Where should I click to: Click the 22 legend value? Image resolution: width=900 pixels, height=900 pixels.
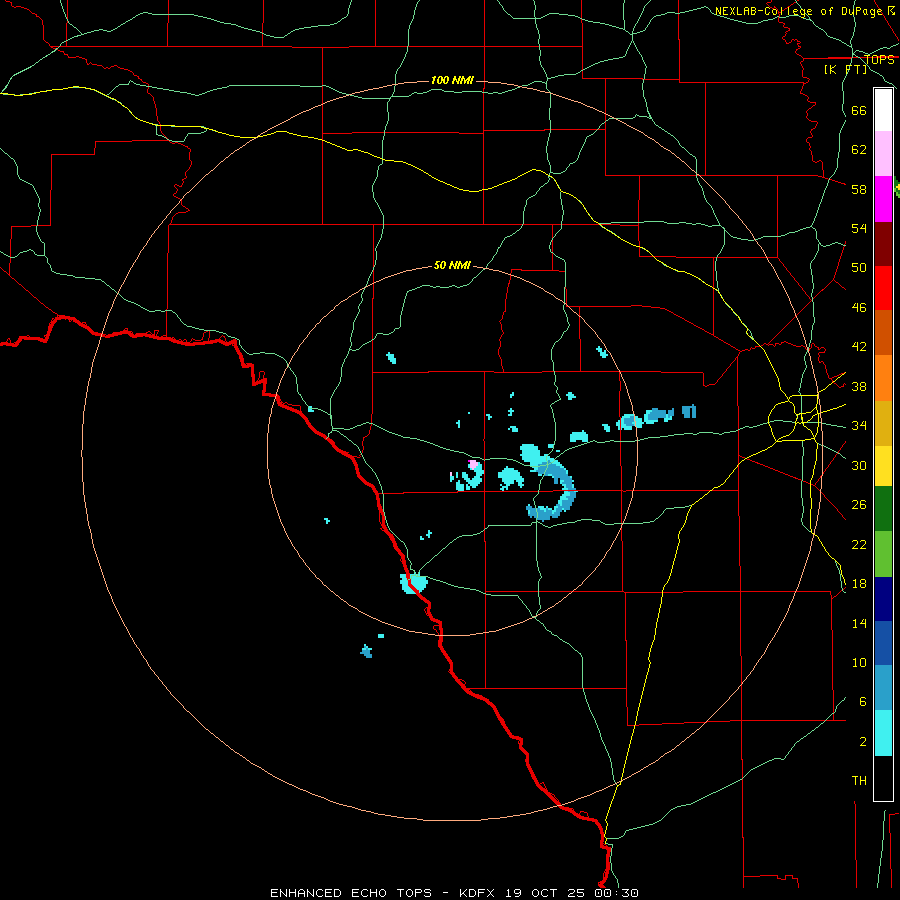859,544
